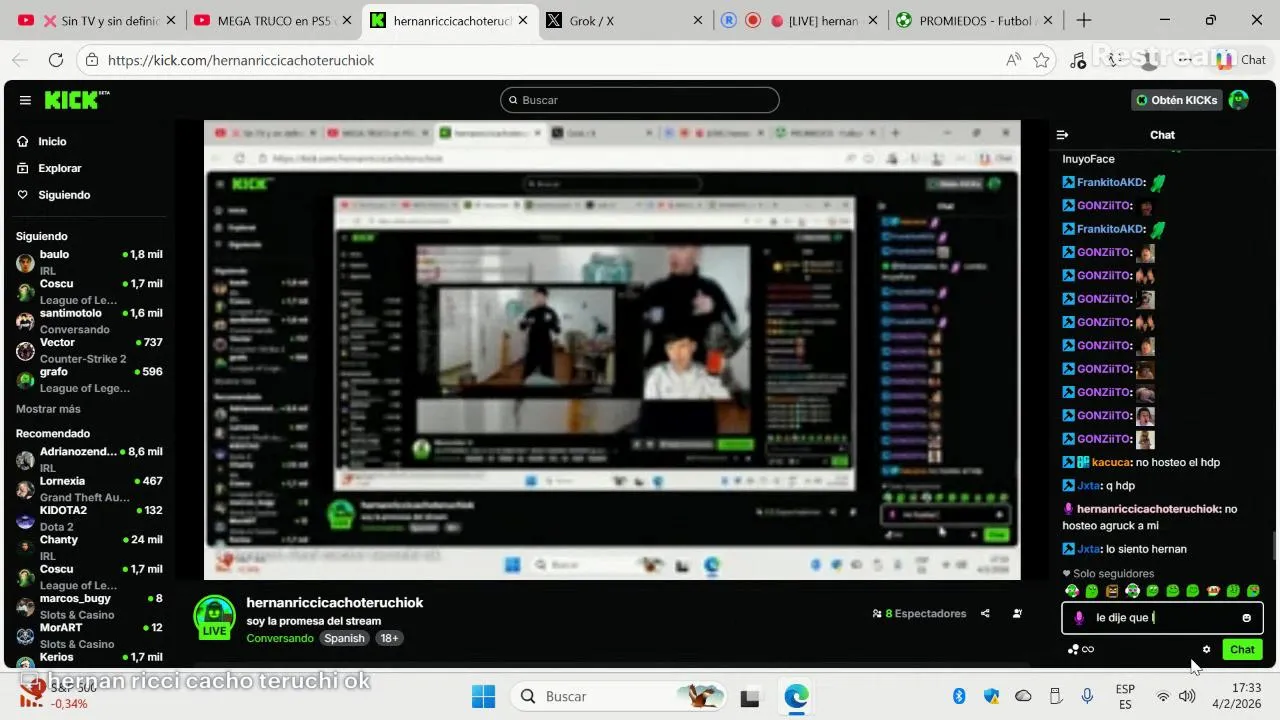Open Kerios recommended channel

click(x=89, y=658)
